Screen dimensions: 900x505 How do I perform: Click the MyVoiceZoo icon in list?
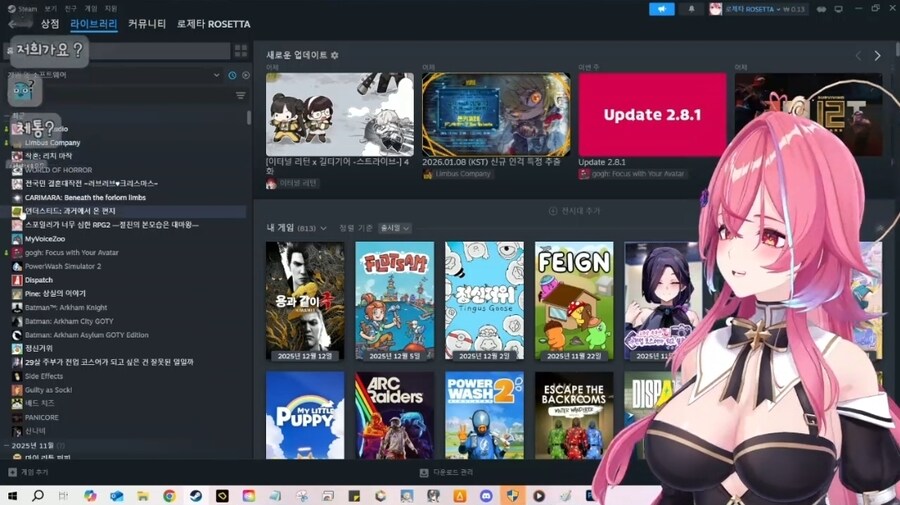pos(17,239)
